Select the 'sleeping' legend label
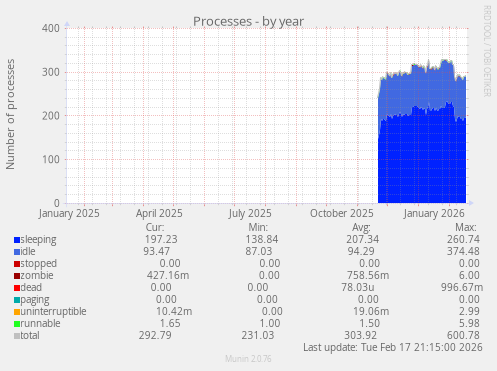Image resolution: width=497 pixels, height=371 pixels. [x=38, y=240]
